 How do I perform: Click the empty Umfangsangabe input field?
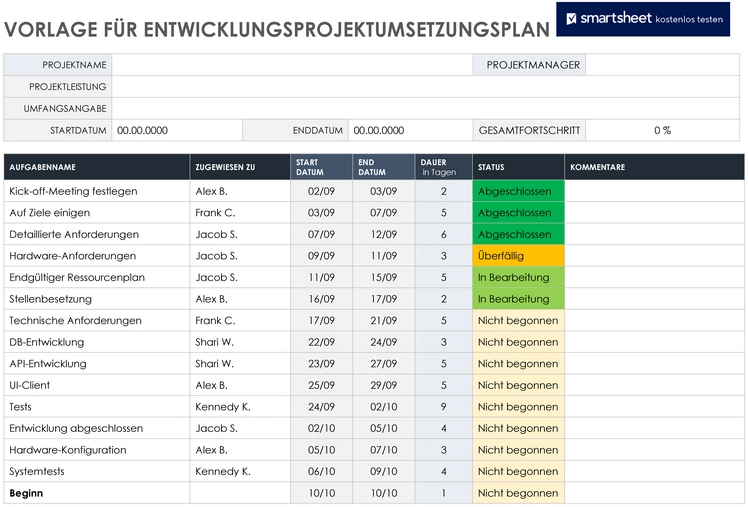(426, 108)
